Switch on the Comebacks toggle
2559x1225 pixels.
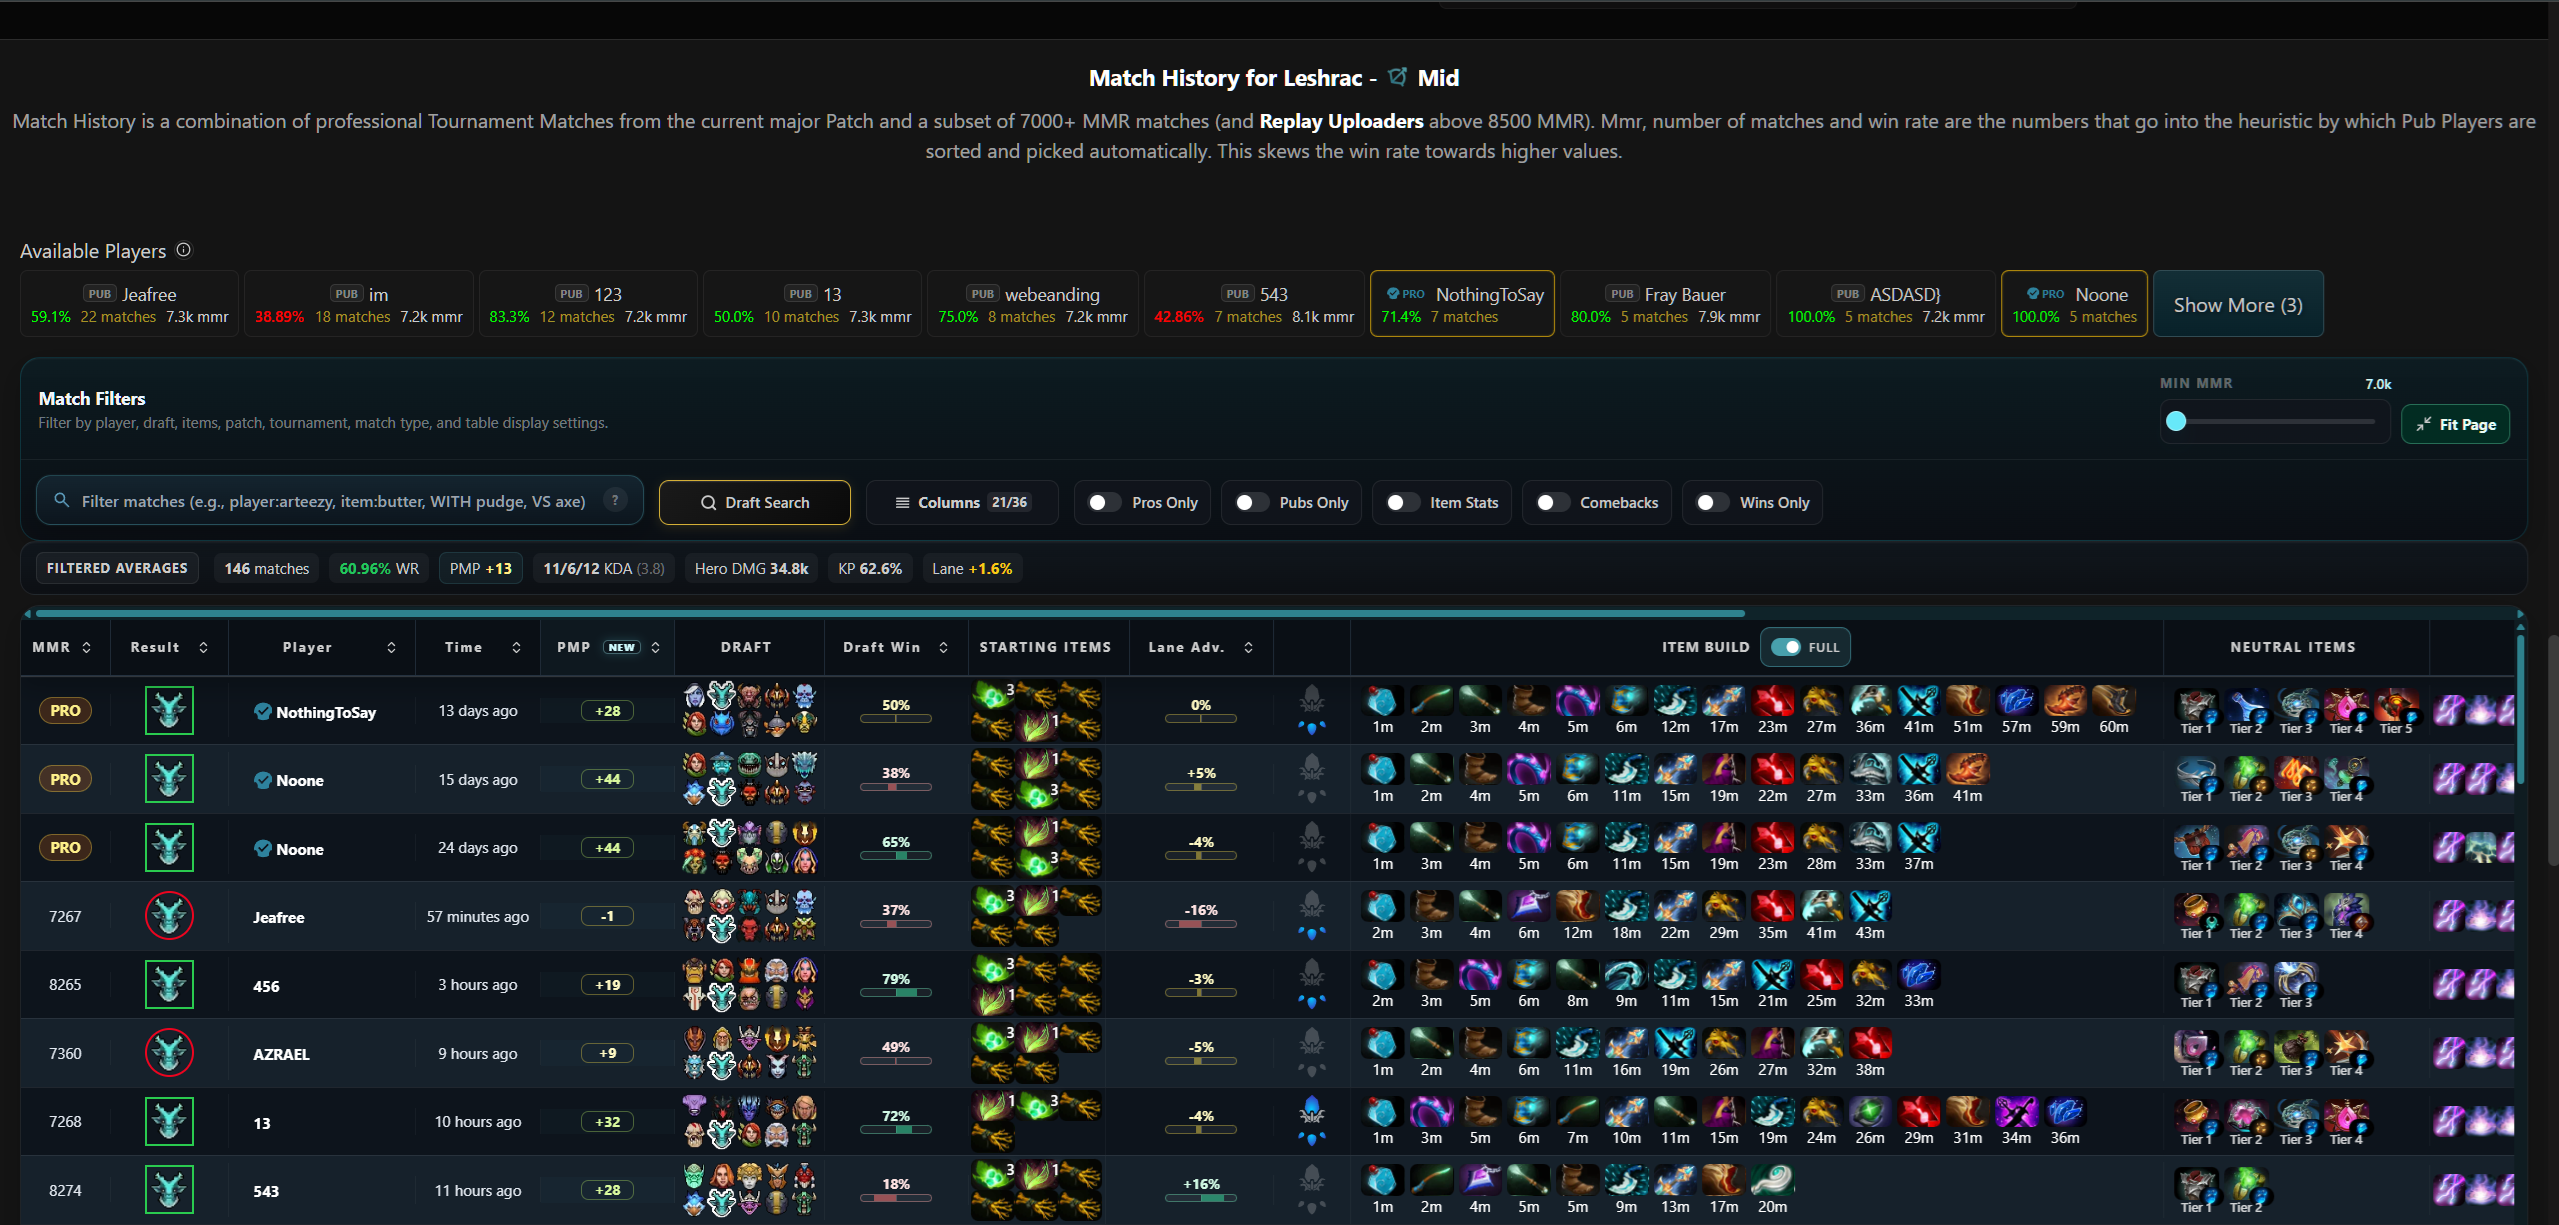1553,502
